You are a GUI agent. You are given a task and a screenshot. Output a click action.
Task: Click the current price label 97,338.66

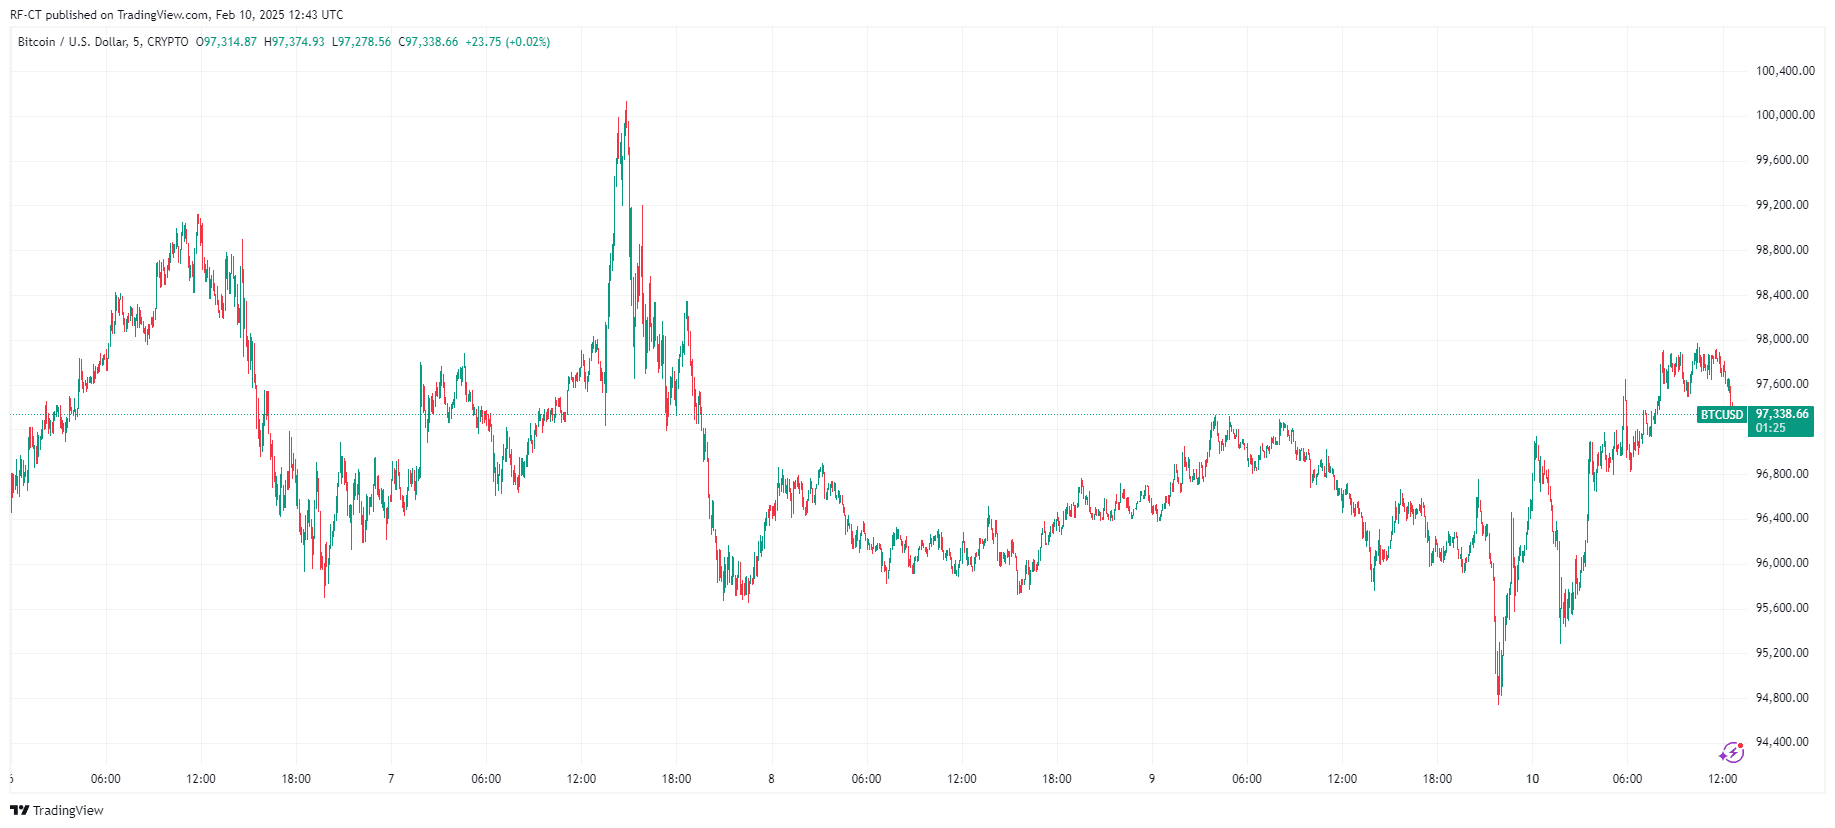pos(1782,414)
